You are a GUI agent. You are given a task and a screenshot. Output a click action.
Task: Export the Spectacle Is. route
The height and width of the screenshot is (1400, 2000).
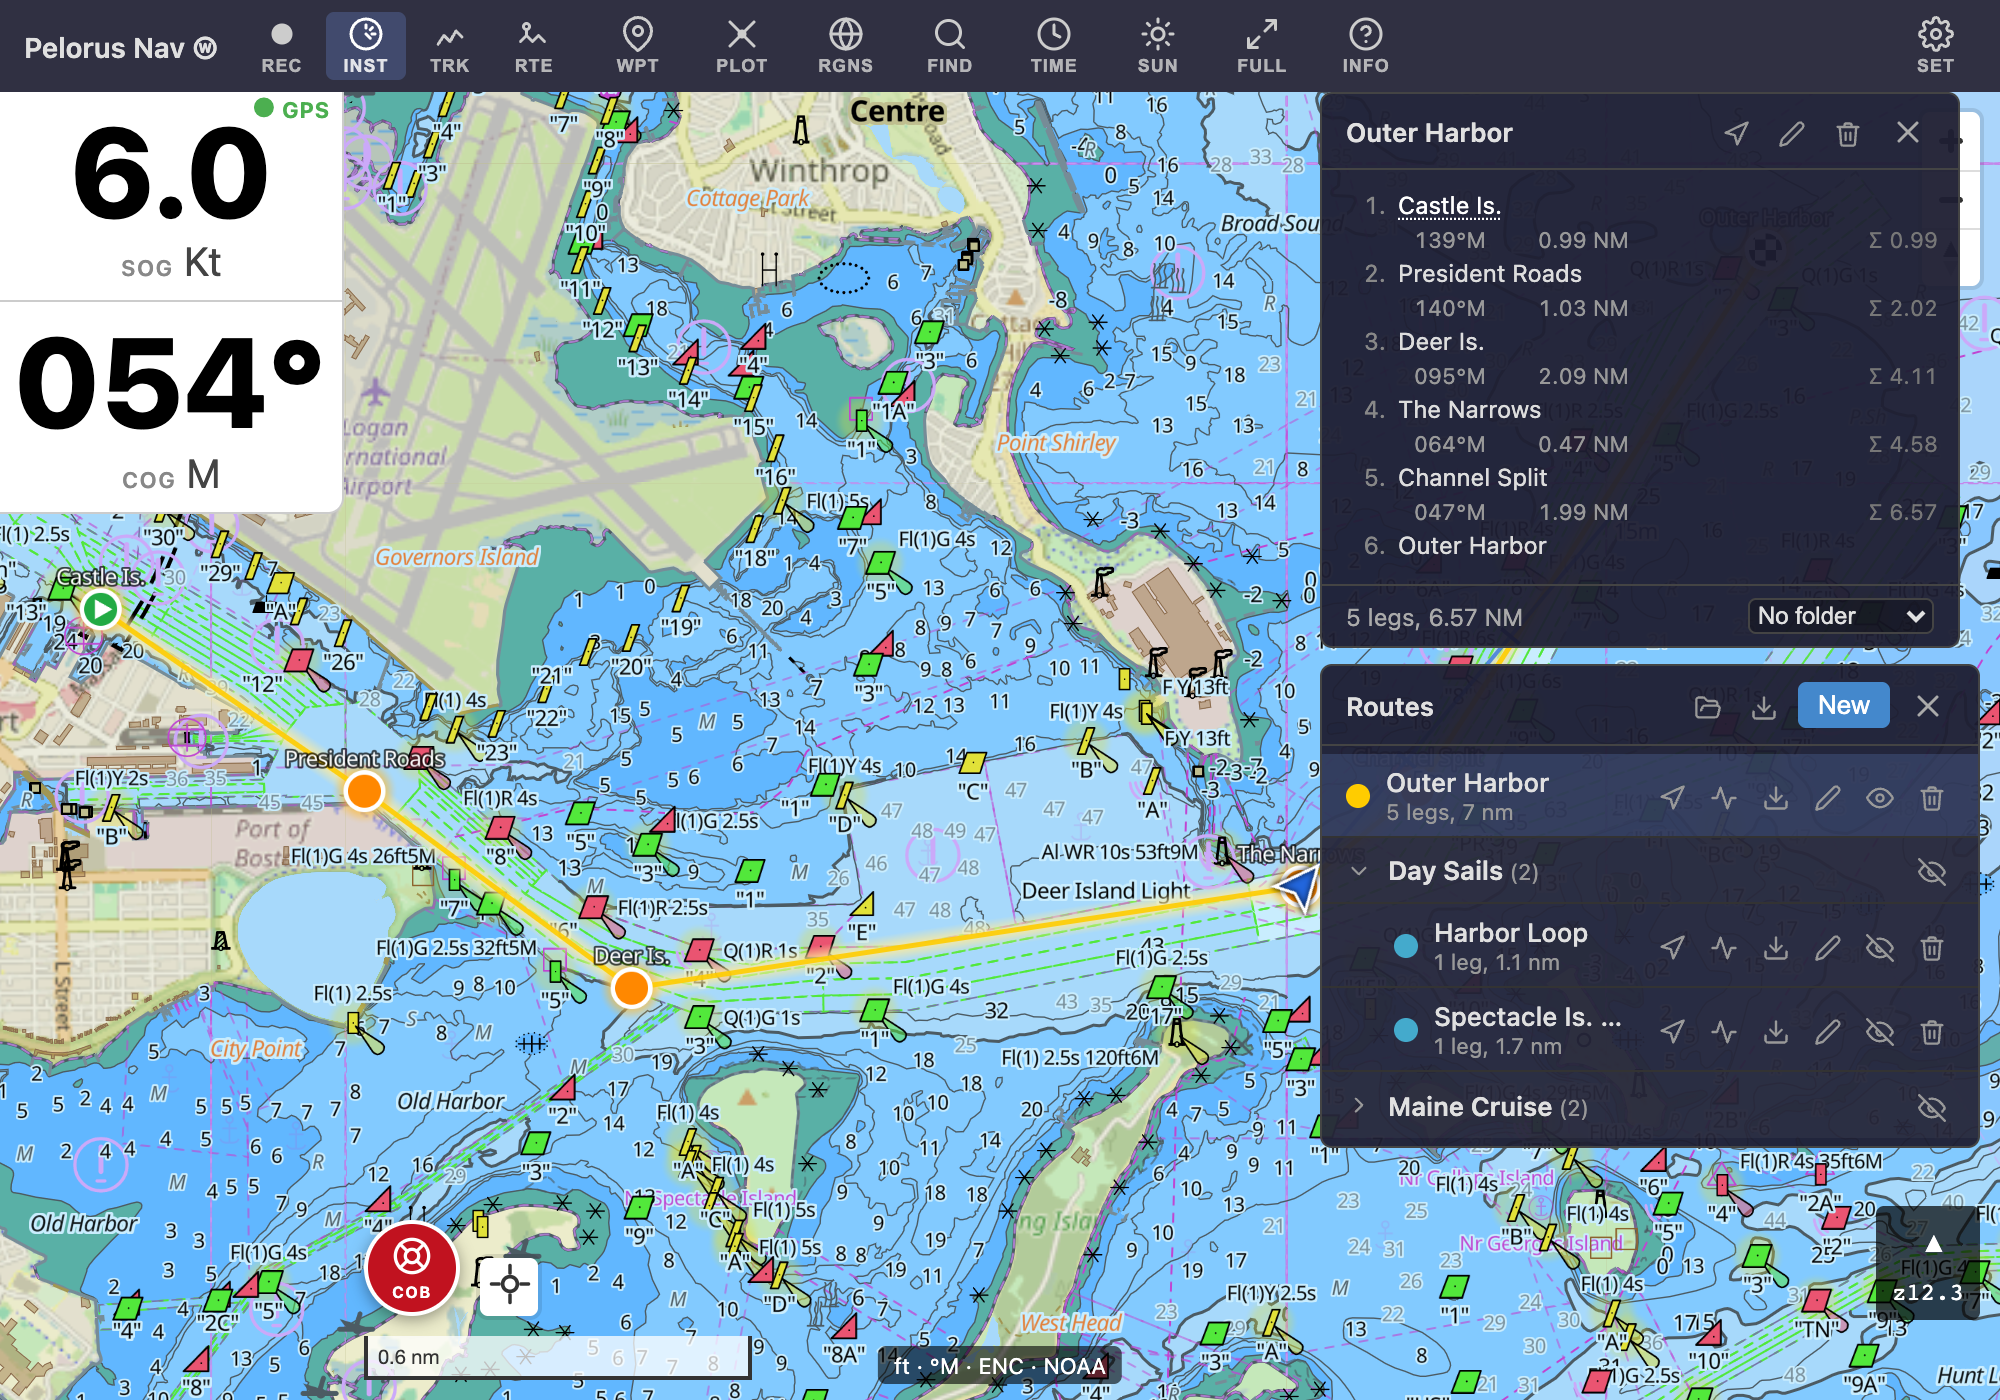(1776, 1032)
